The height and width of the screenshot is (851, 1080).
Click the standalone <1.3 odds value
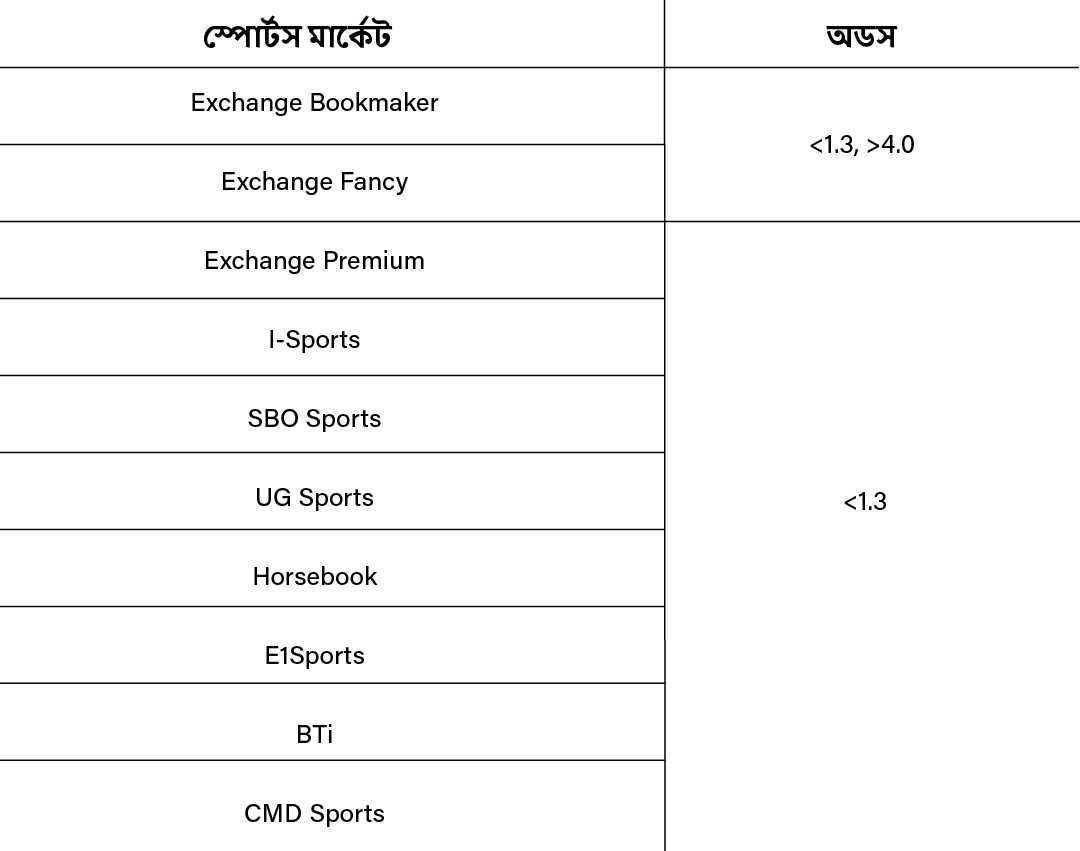(x=865, y=502)
